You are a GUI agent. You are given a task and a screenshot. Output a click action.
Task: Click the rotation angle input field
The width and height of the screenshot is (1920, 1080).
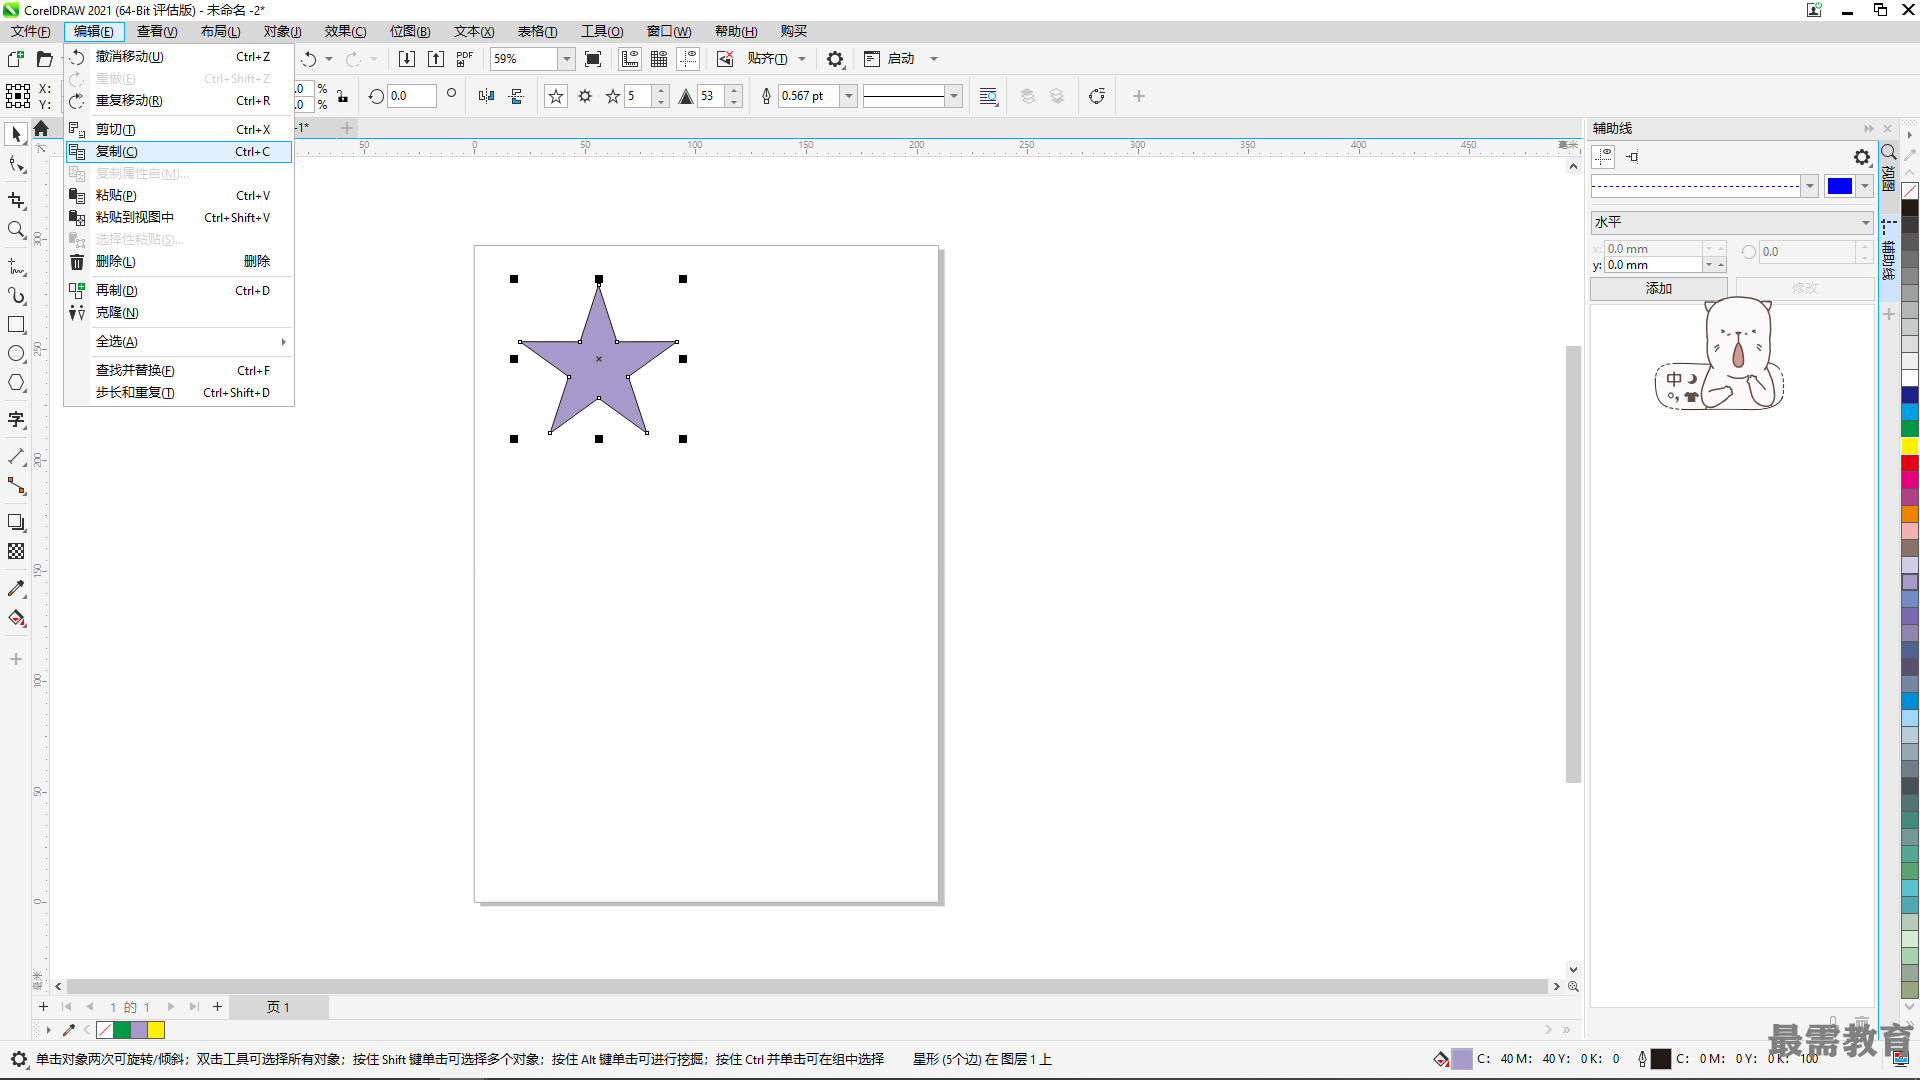click(x=412, y=96)
